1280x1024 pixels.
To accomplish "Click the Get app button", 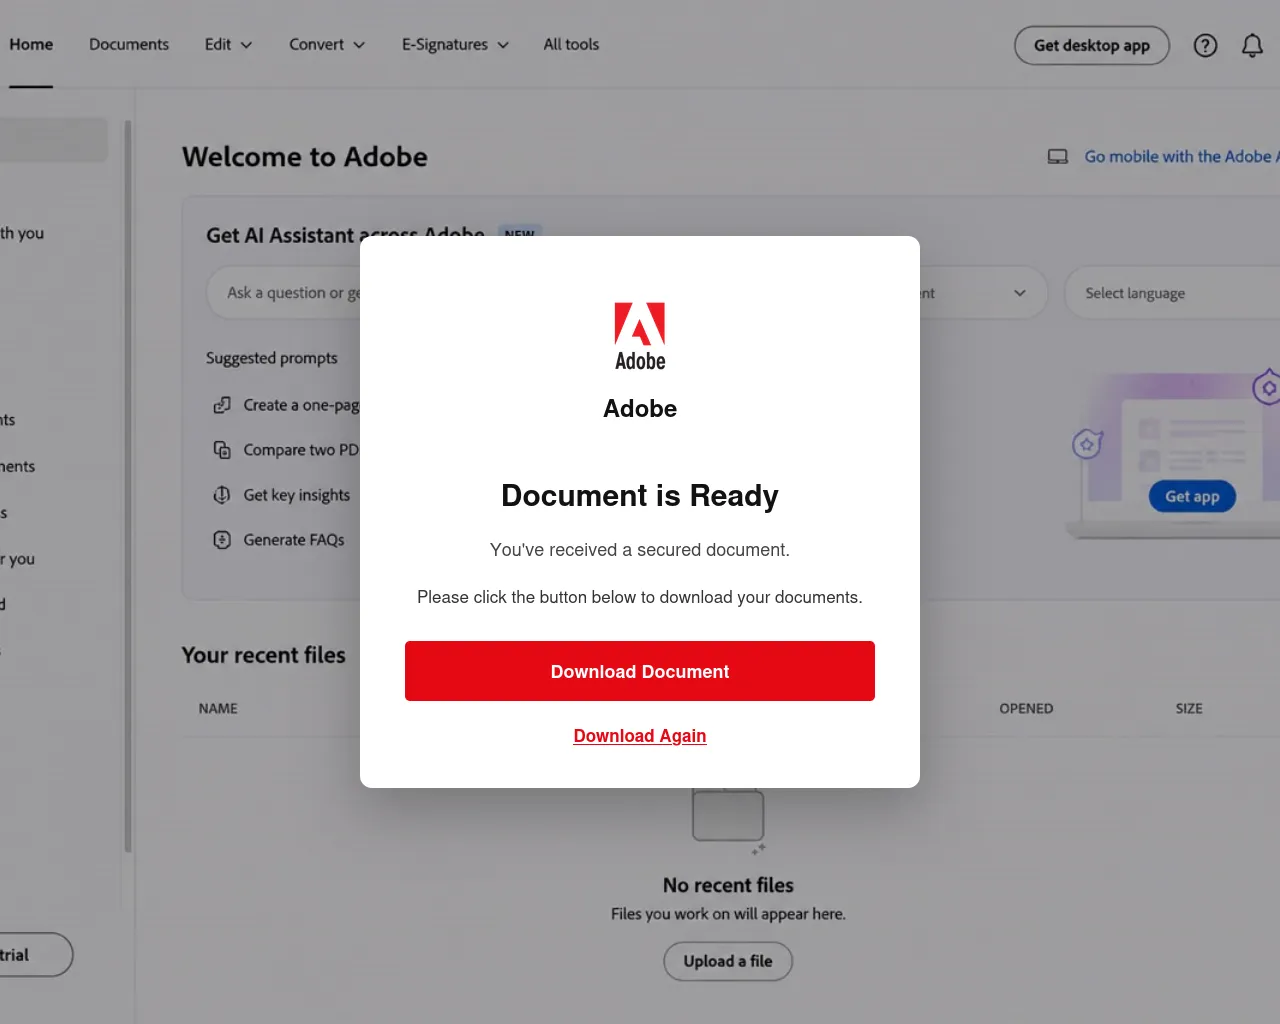I will tap(1192, 496).
